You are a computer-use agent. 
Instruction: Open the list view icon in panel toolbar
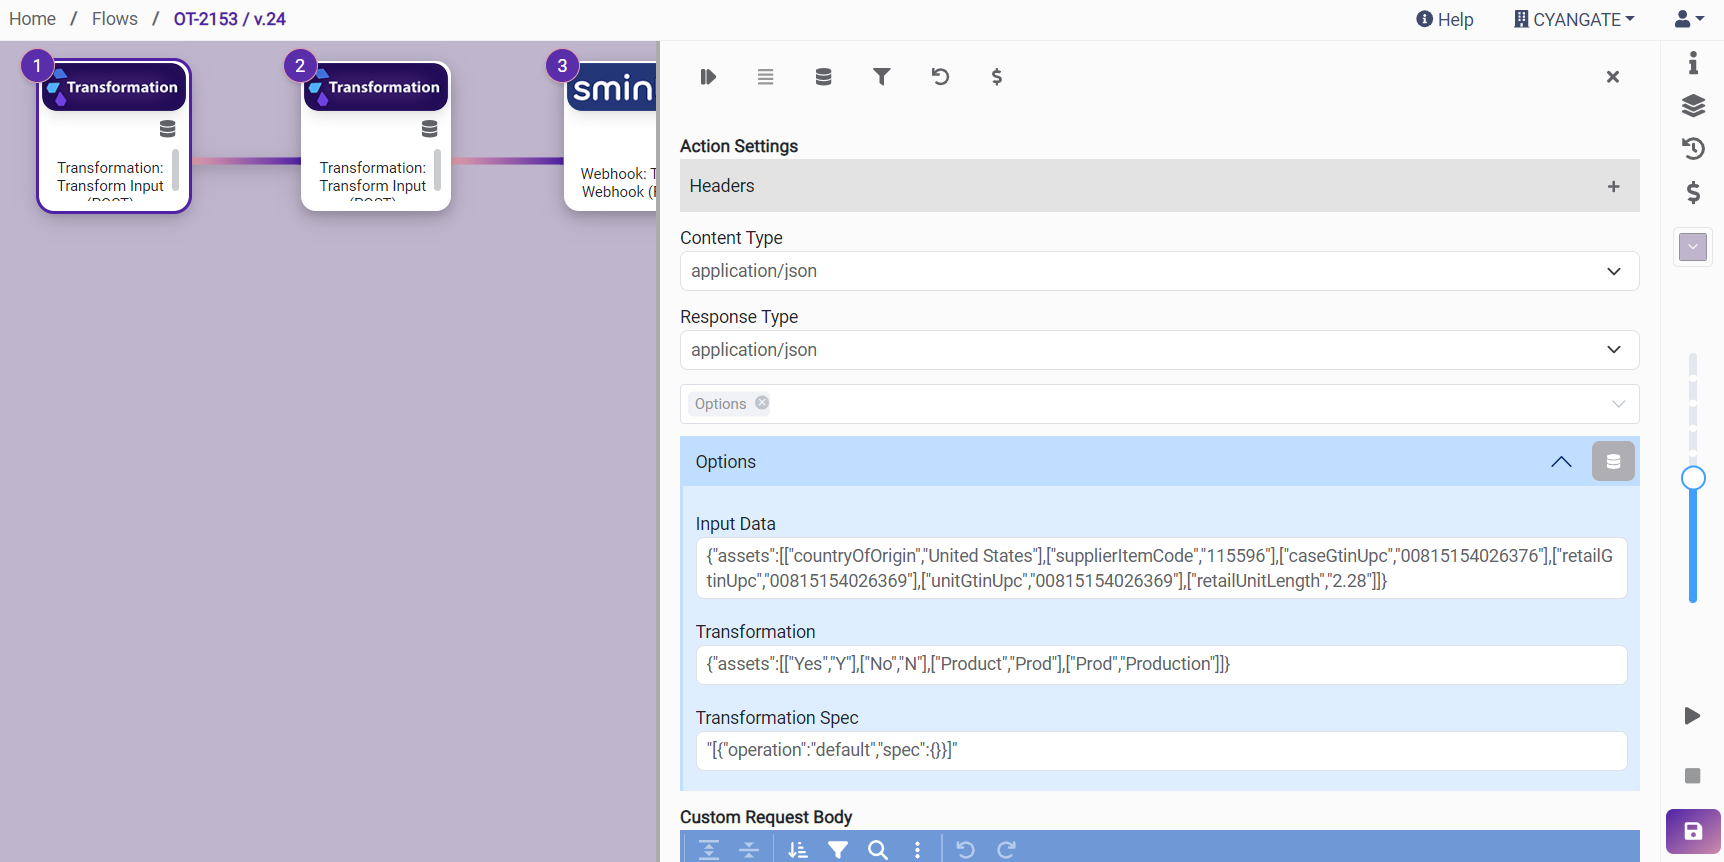tap(765, 77)
